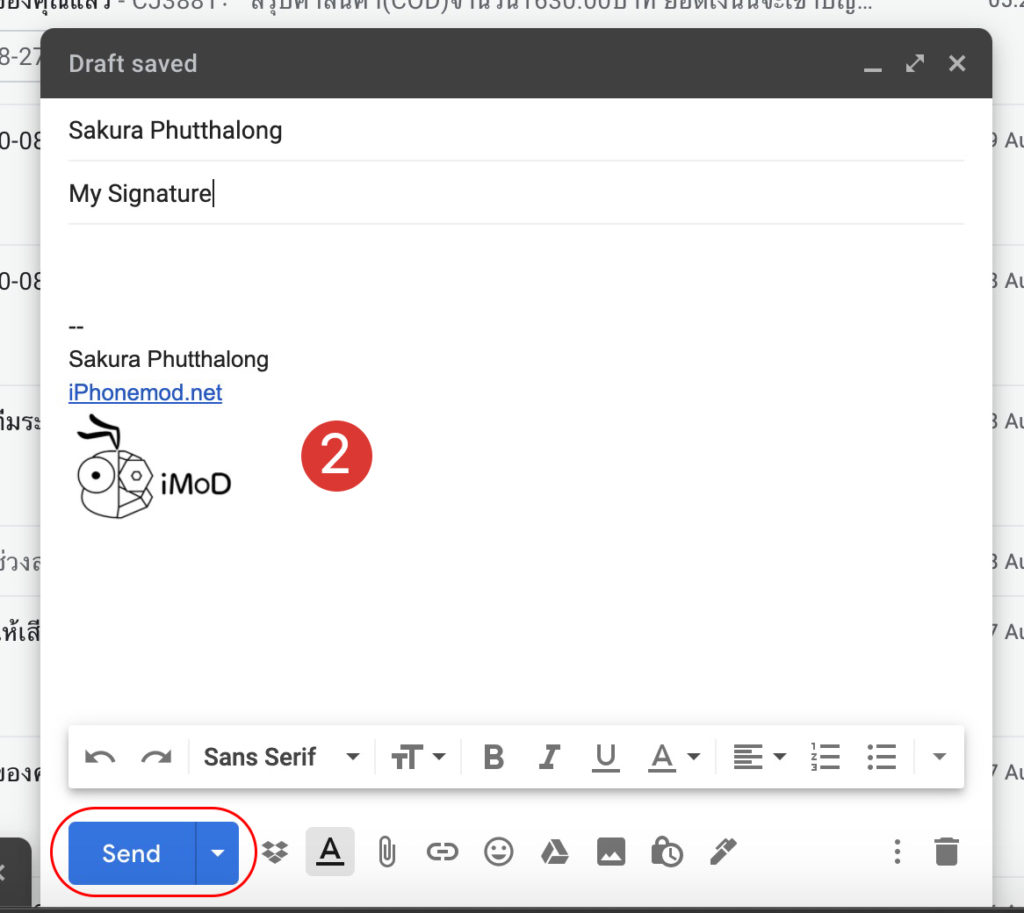Attach files with the paperclip icon
This screenshot has height=913, width=1024.
tap(386, 852)
